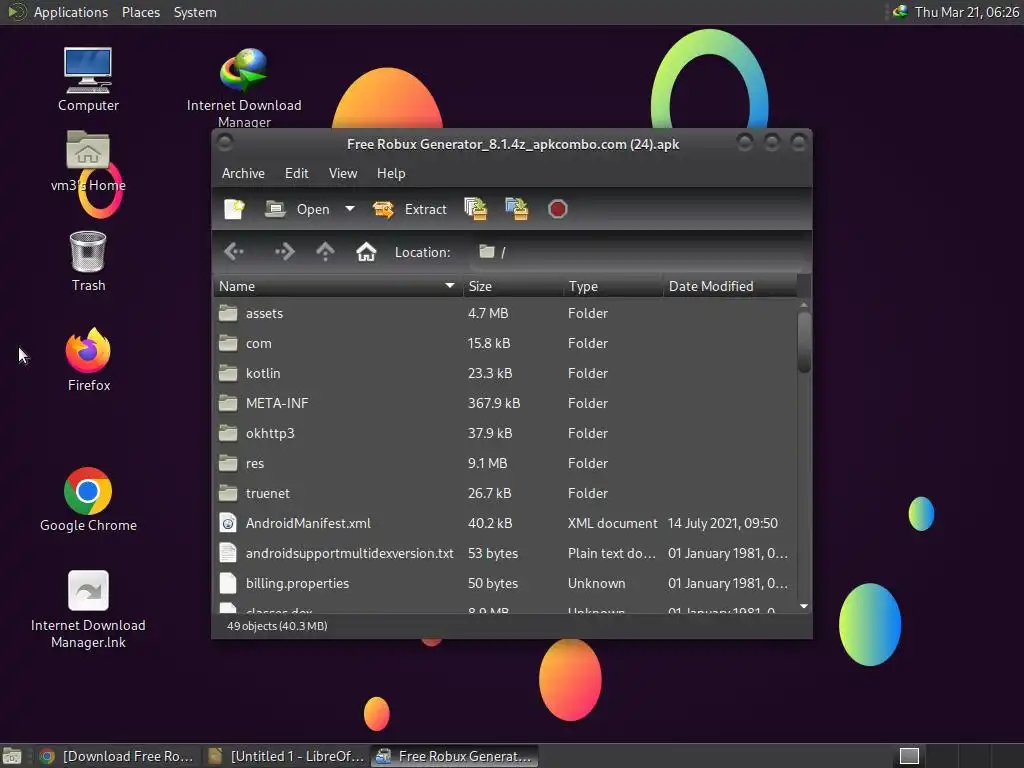Click the 14 July 2021, 09:50 date

click(x=722, y=523)
